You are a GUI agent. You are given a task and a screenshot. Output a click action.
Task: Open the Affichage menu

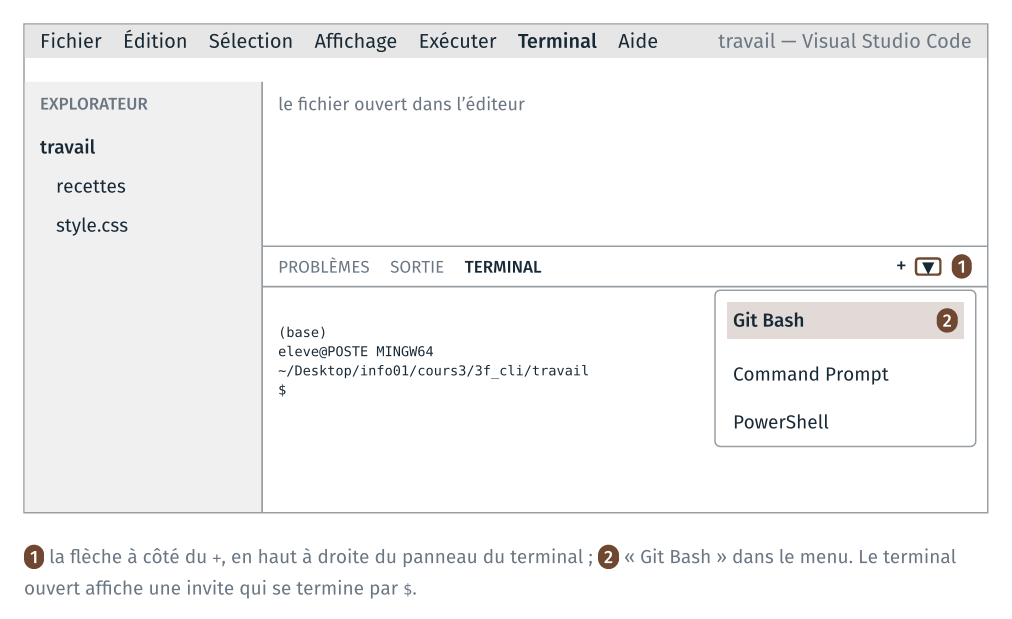tap(356, 41)
